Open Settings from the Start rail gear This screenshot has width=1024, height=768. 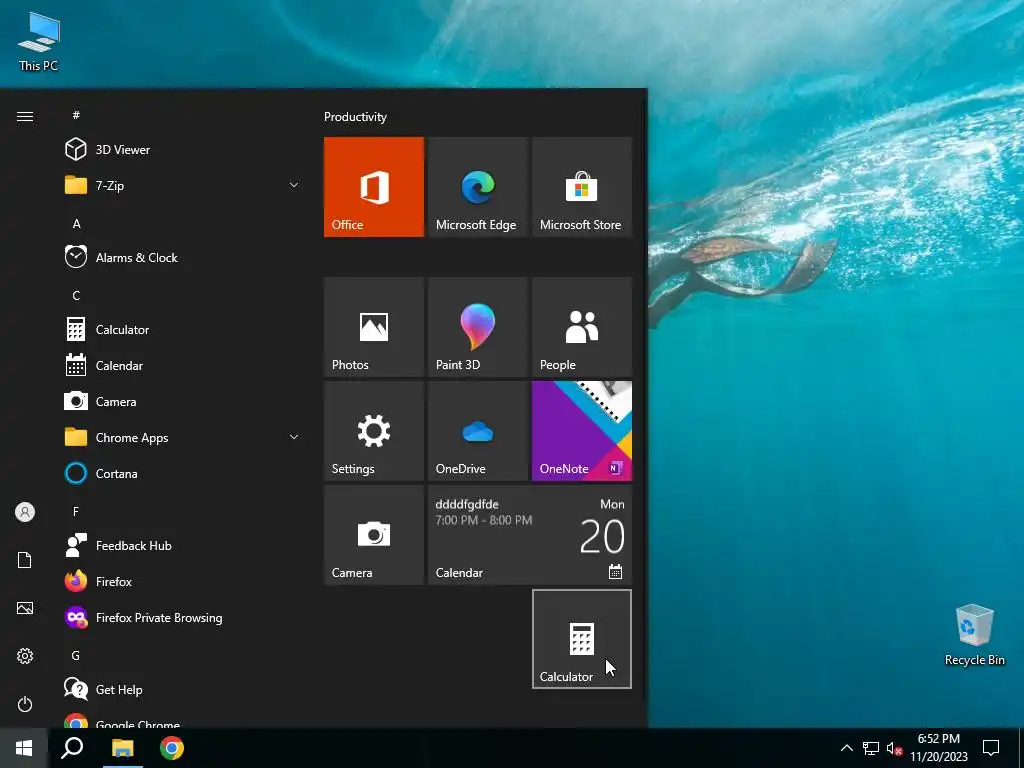25,656
